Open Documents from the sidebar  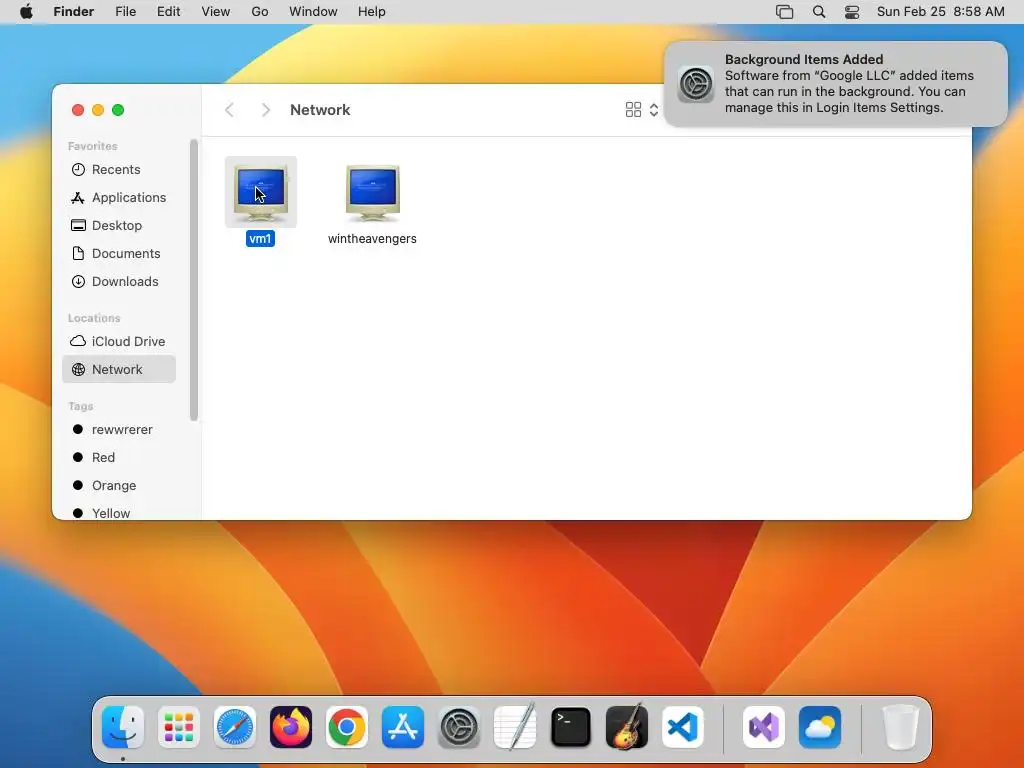(119, 253)
